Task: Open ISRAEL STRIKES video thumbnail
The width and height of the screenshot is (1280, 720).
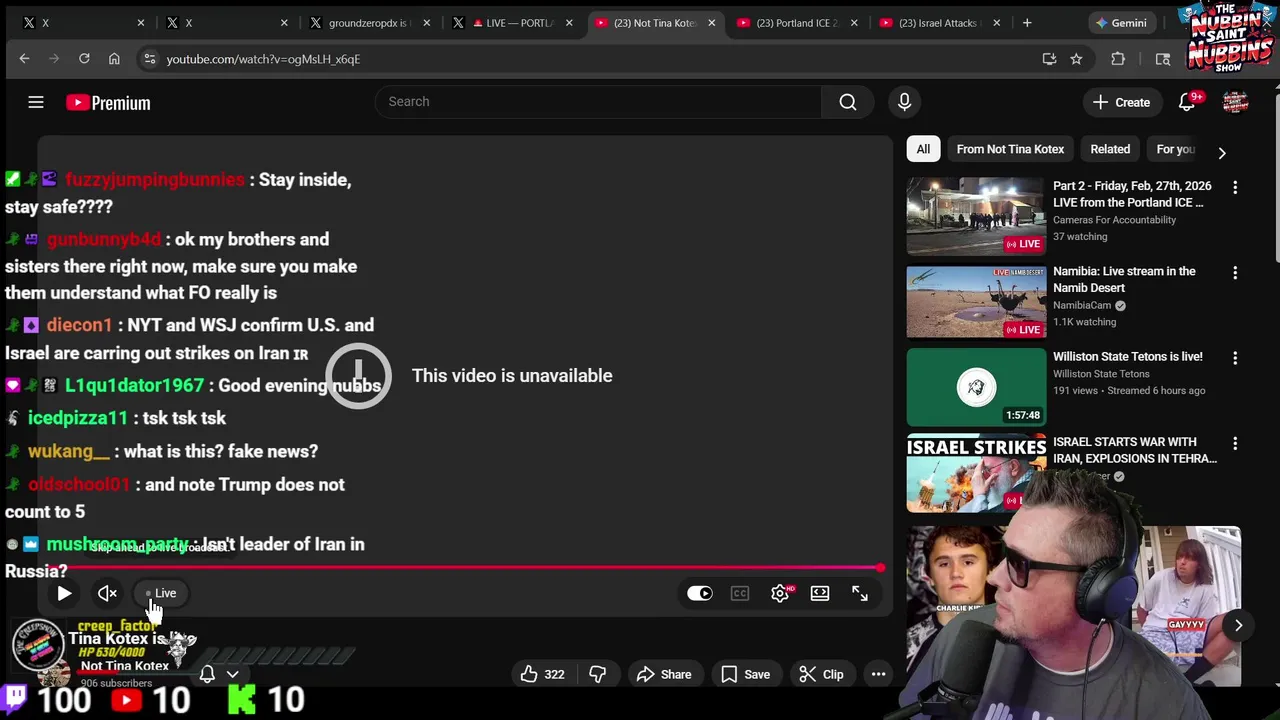Action: (x=976, y=472)
